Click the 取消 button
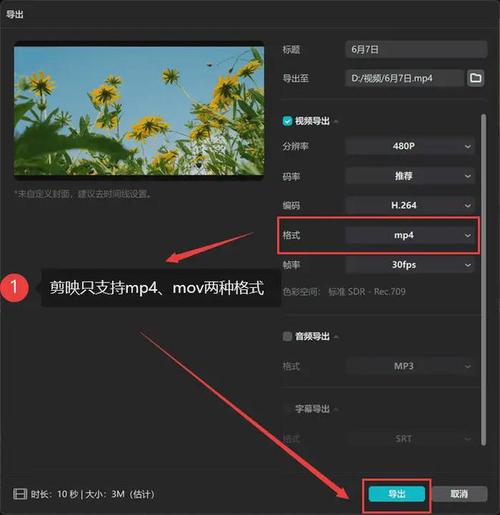The image size is (500, 515). [459, 494]
